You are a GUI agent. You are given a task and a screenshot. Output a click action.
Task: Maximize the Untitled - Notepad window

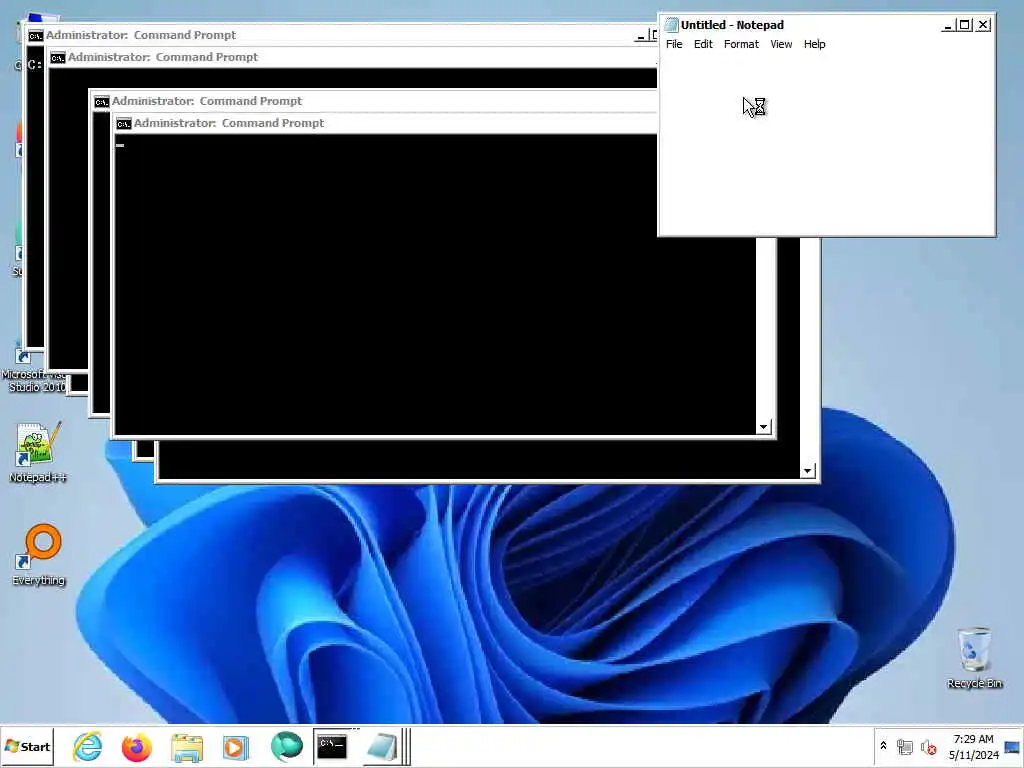coord(965,25)
